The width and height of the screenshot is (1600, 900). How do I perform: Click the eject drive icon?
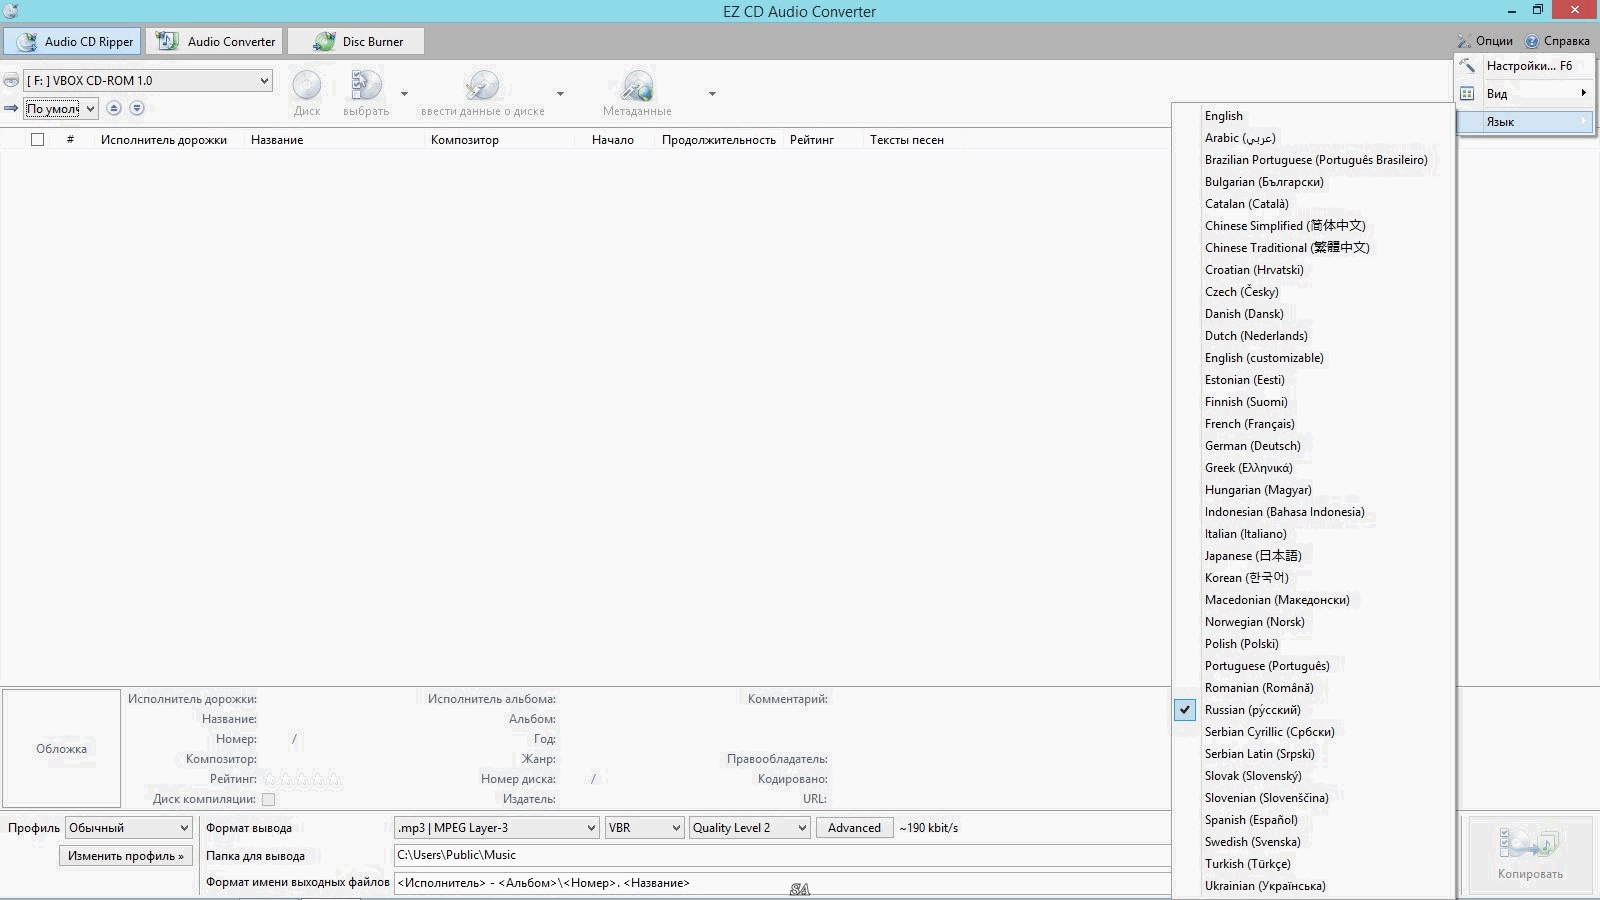pos(11,81)
